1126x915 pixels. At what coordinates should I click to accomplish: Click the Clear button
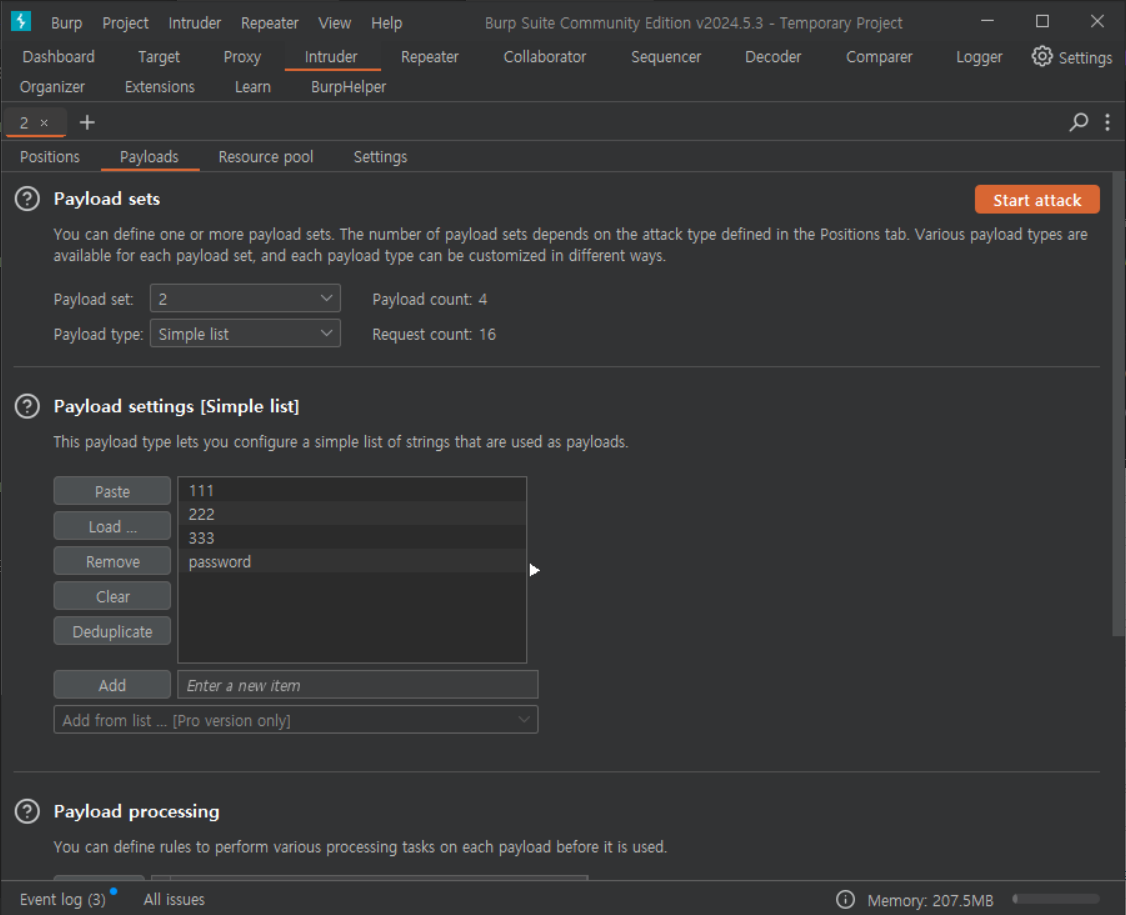click(112, 597)
